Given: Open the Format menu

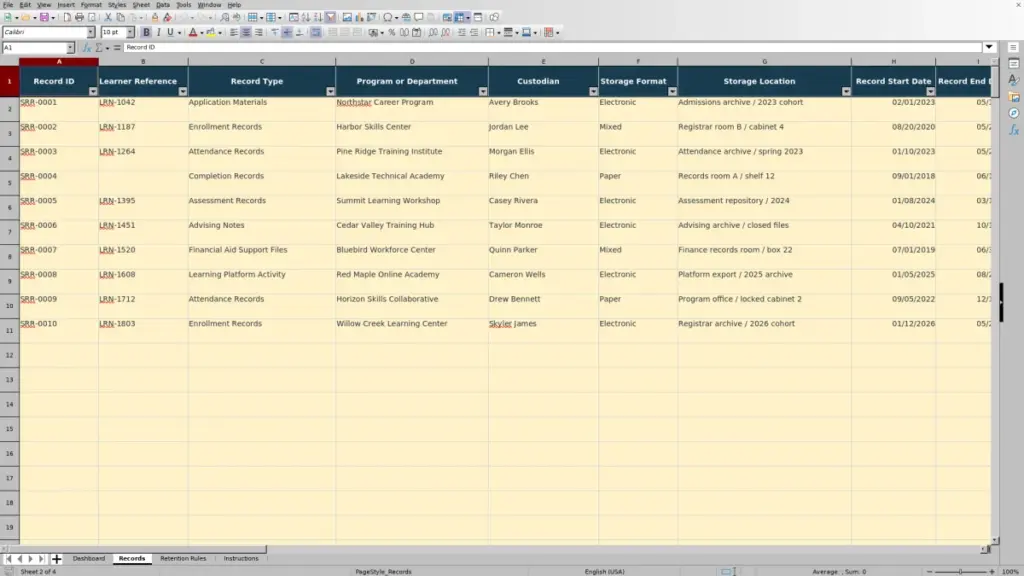Looking at the screenshot, I should click(91, 5).
